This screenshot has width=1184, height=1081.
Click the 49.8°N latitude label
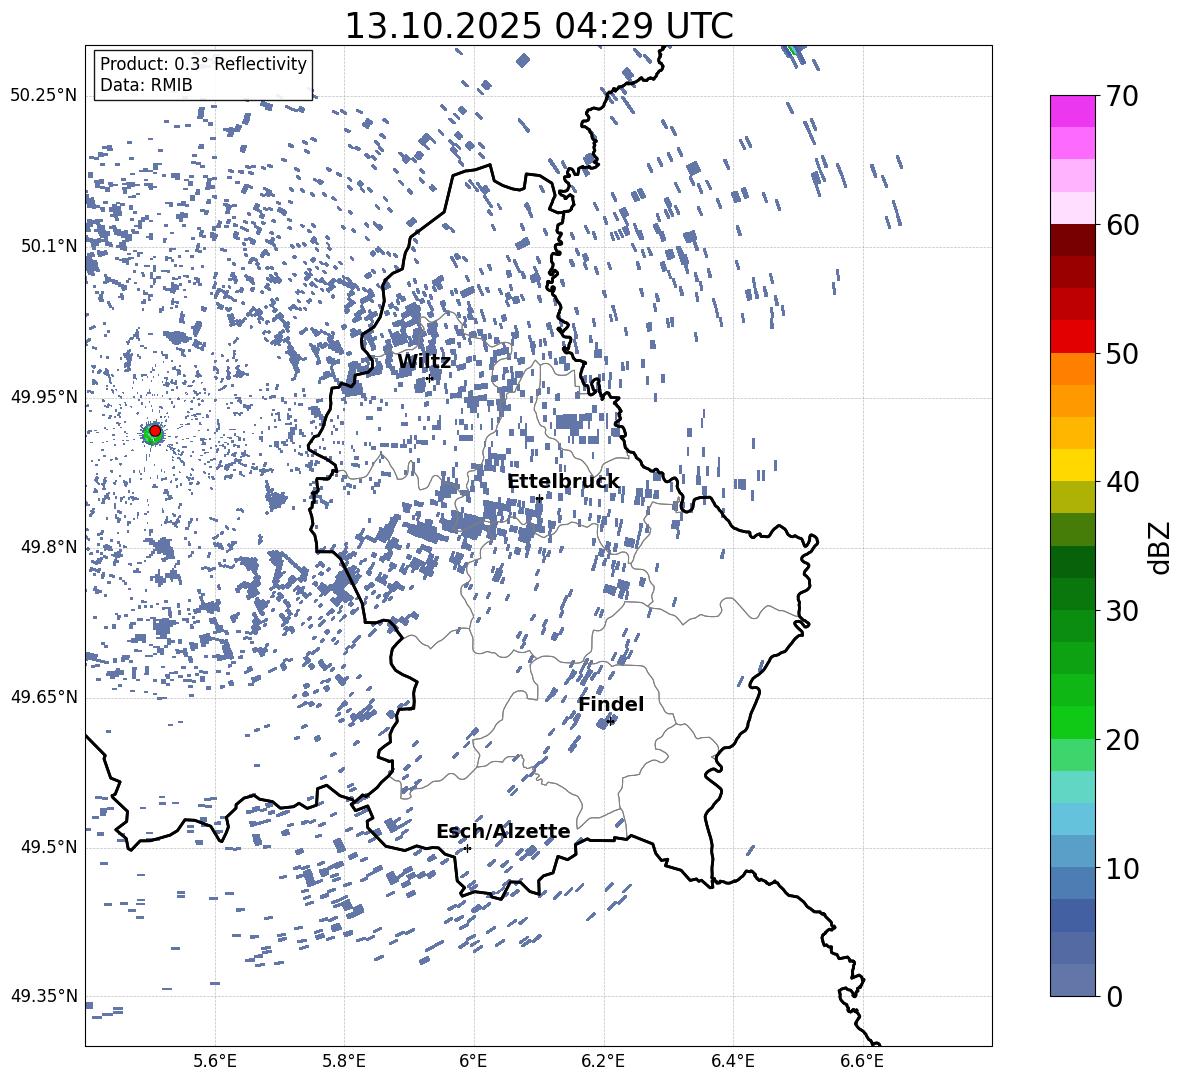48,547
